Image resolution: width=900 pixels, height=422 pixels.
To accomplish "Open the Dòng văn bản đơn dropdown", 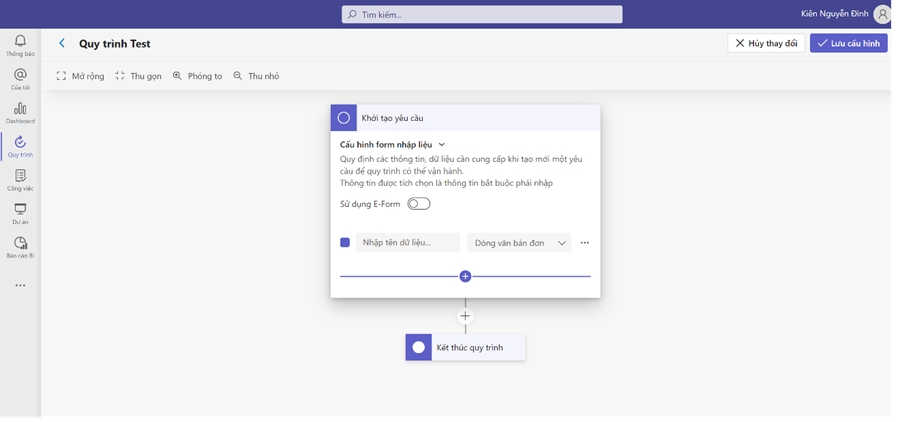I will (x=519, y=242).
